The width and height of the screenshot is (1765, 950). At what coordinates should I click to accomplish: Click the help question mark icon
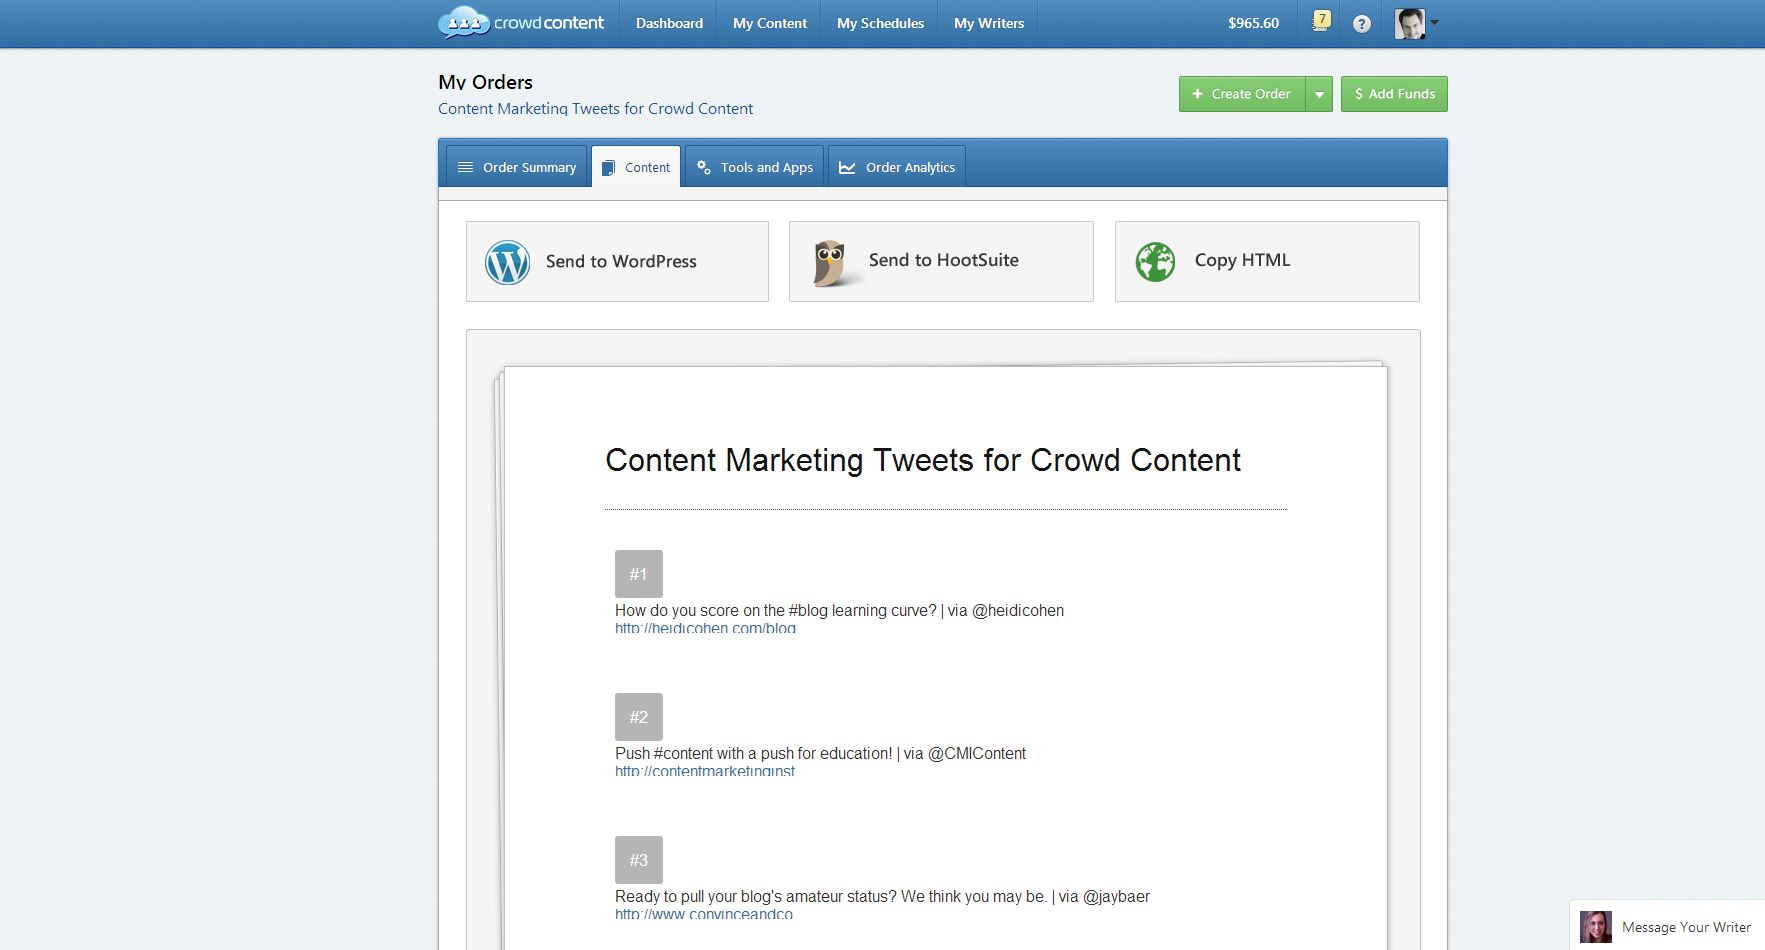point(1361,24)
